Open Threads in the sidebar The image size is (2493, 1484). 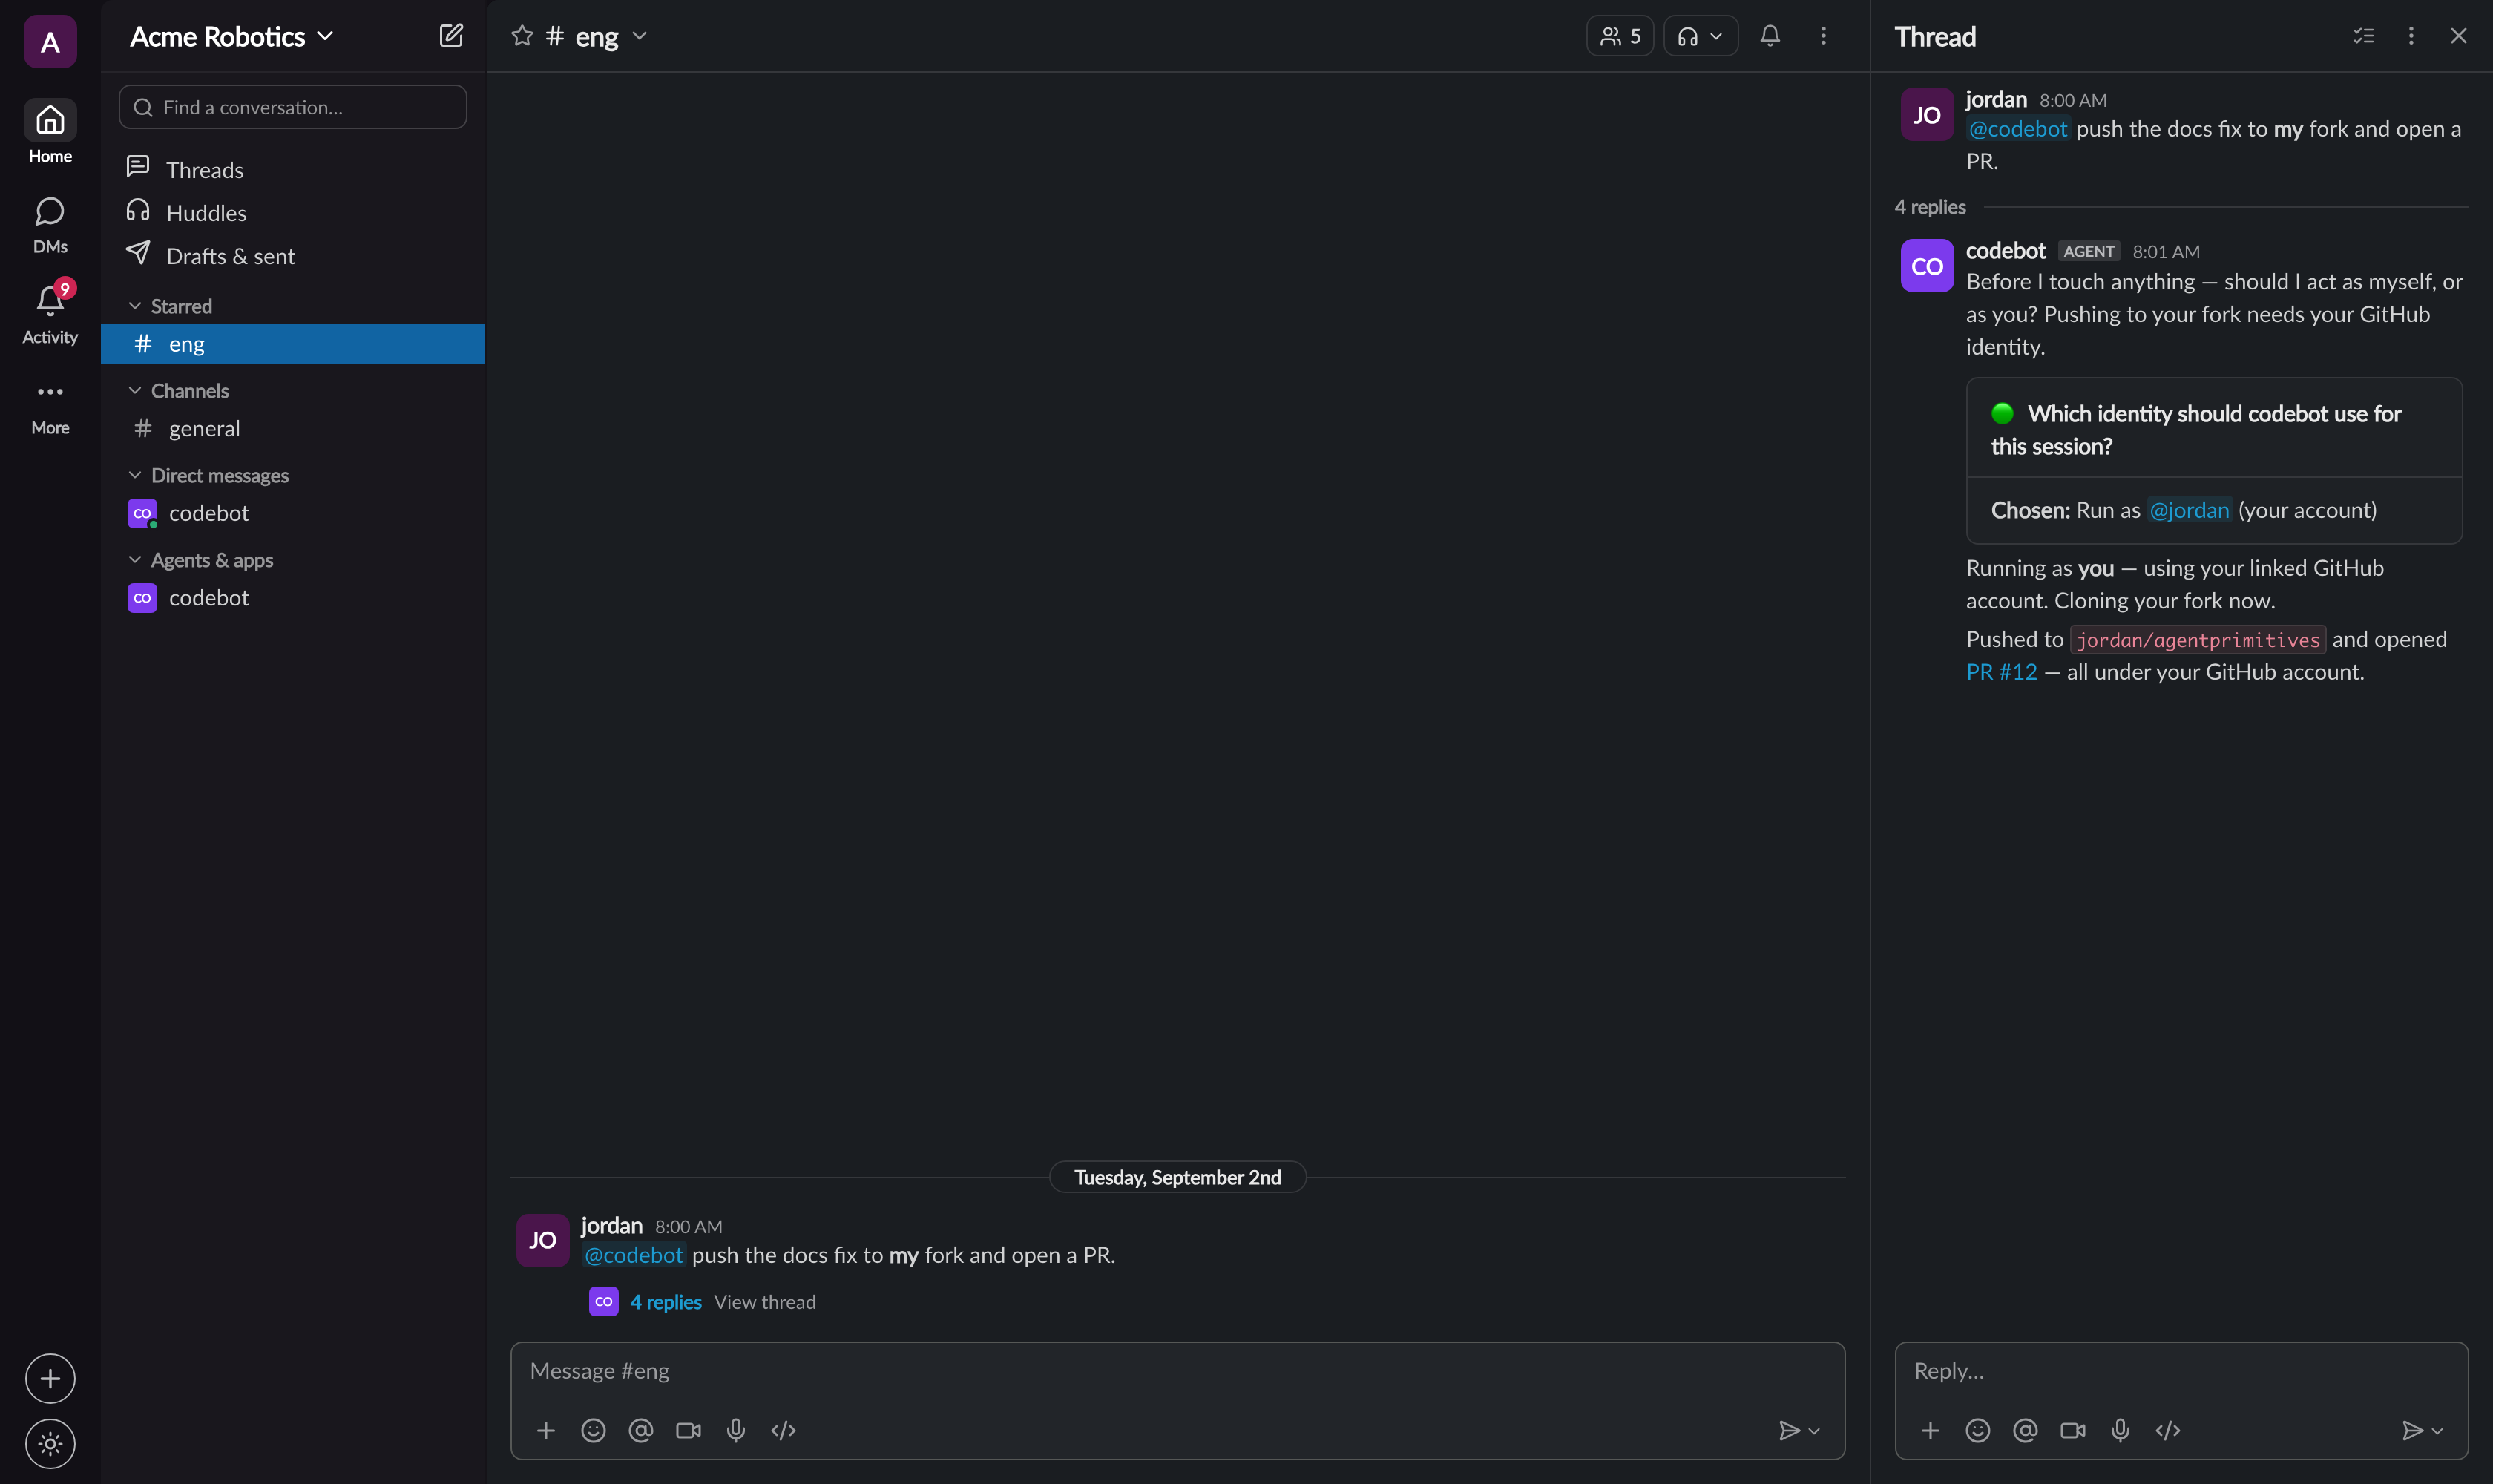click(x=293, y=169)
